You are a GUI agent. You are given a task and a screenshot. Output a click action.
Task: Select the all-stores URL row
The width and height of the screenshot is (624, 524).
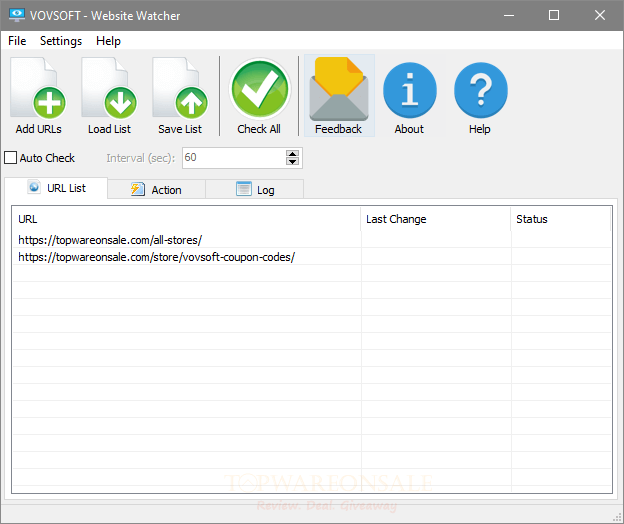click(x=312, y=240)
